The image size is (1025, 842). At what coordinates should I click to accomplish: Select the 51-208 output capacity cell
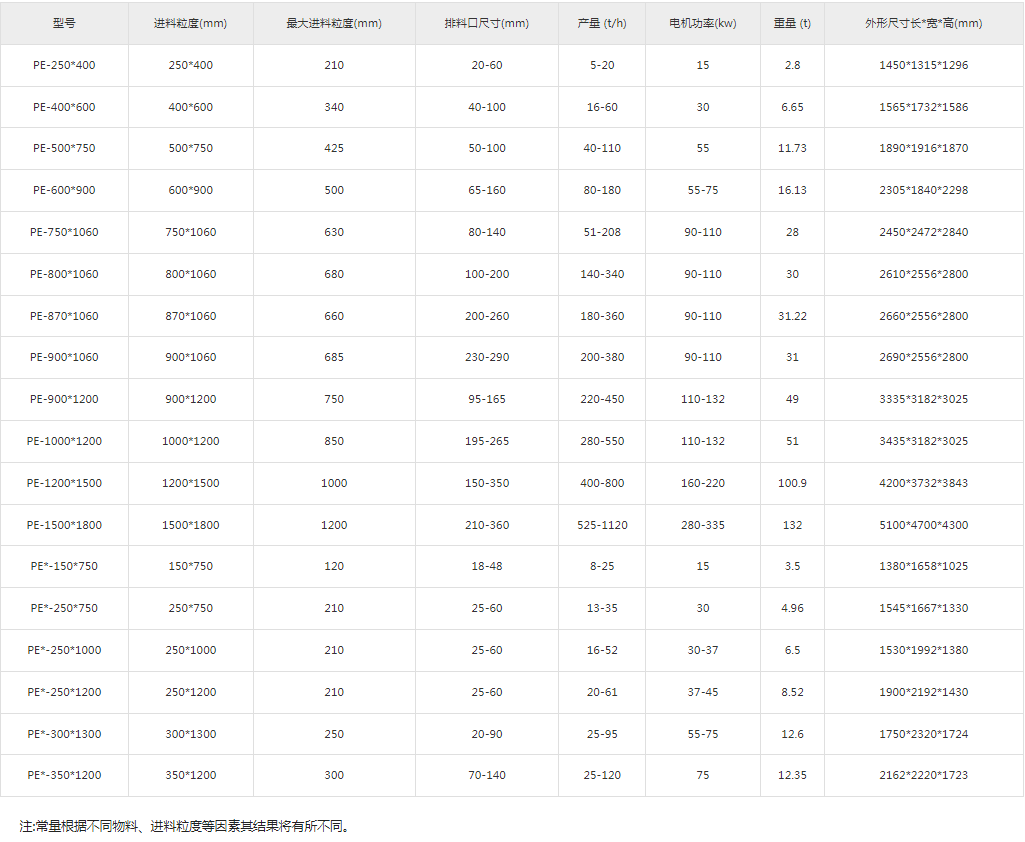coord(602,232)
